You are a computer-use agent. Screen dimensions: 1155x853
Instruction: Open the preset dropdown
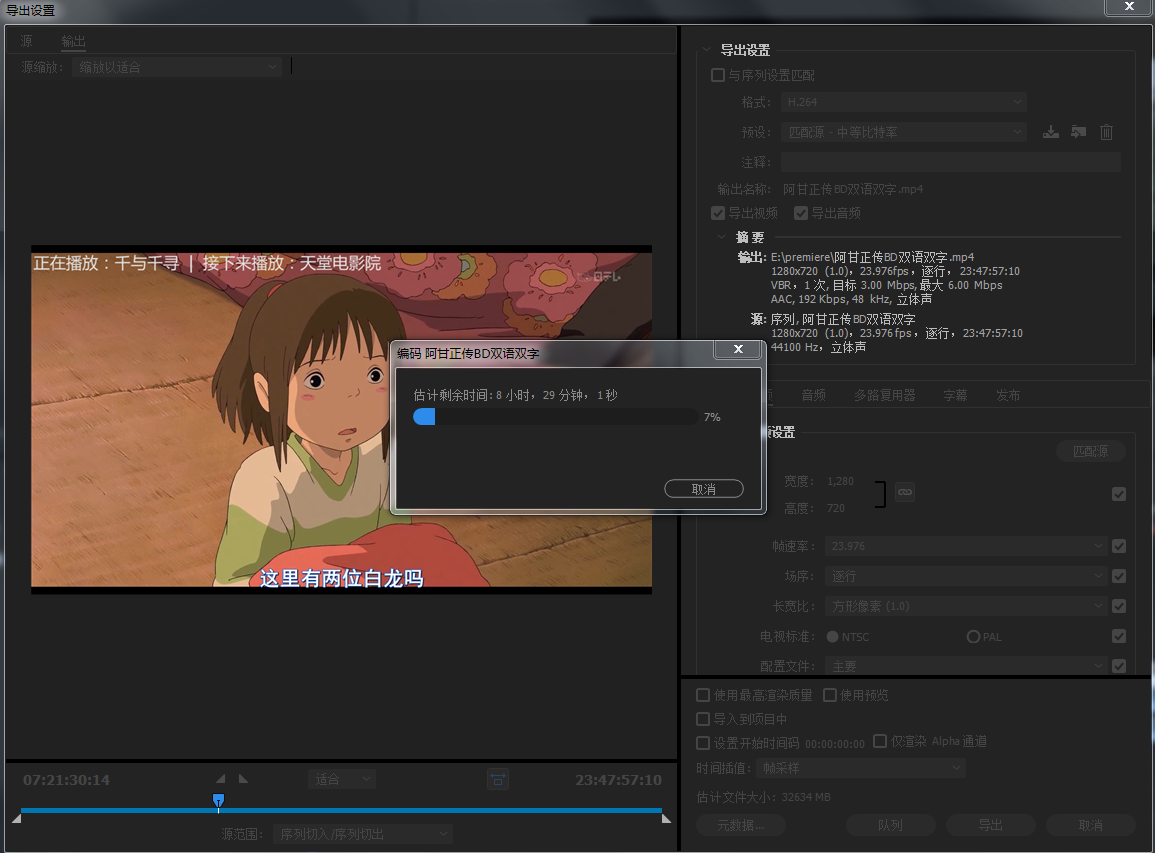point(904,132)
